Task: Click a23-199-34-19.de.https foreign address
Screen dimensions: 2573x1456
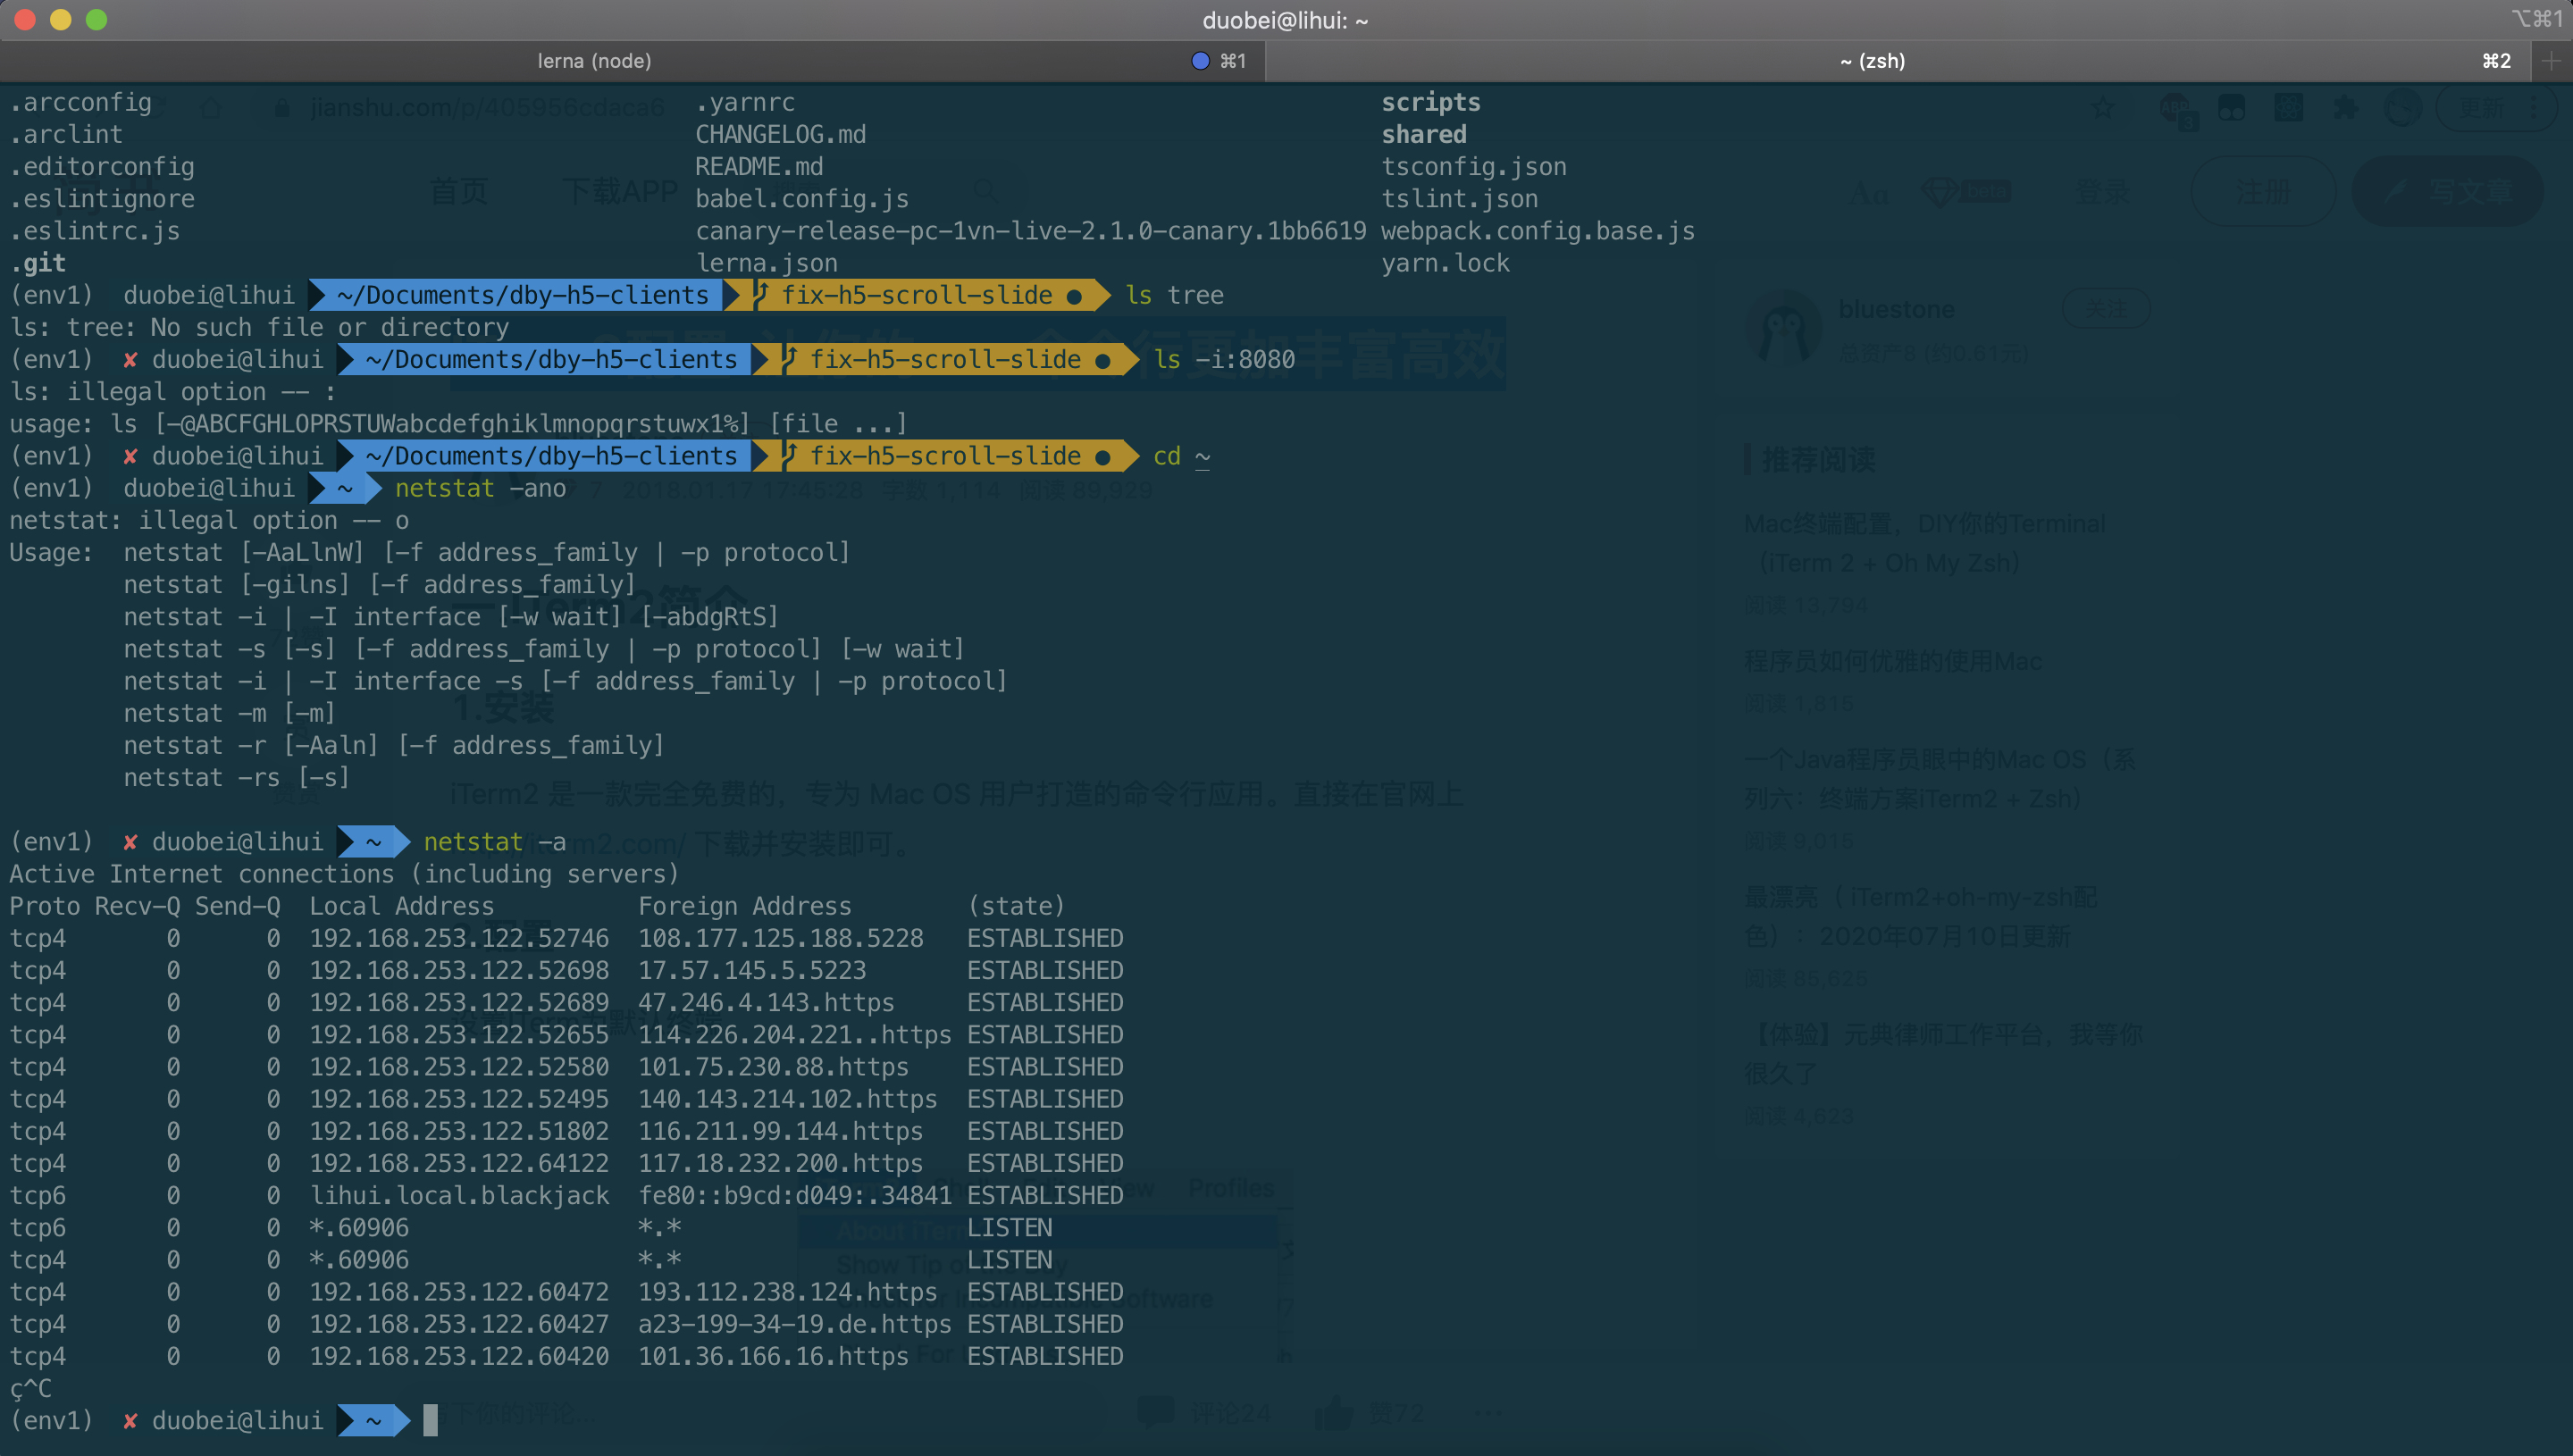Action: (x=795, y=1324)
